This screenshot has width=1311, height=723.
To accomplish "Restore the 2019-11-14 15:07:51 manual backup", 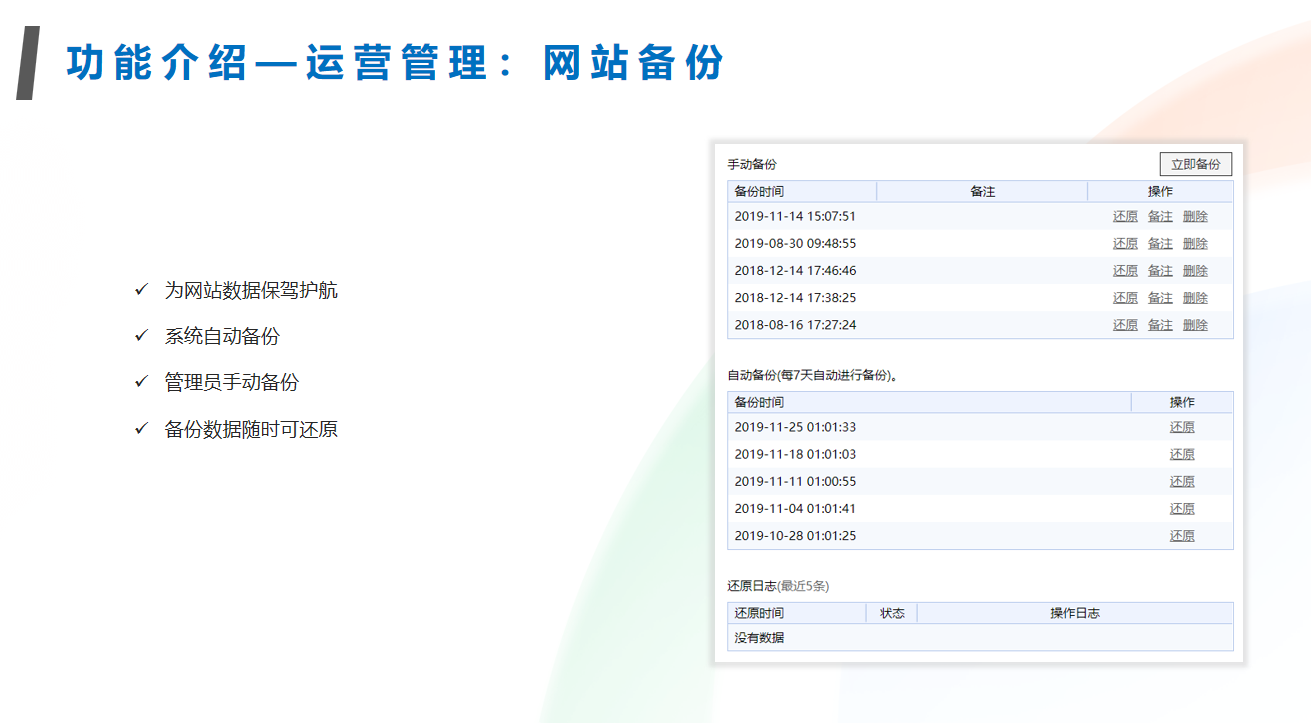I will (1125, 217).
